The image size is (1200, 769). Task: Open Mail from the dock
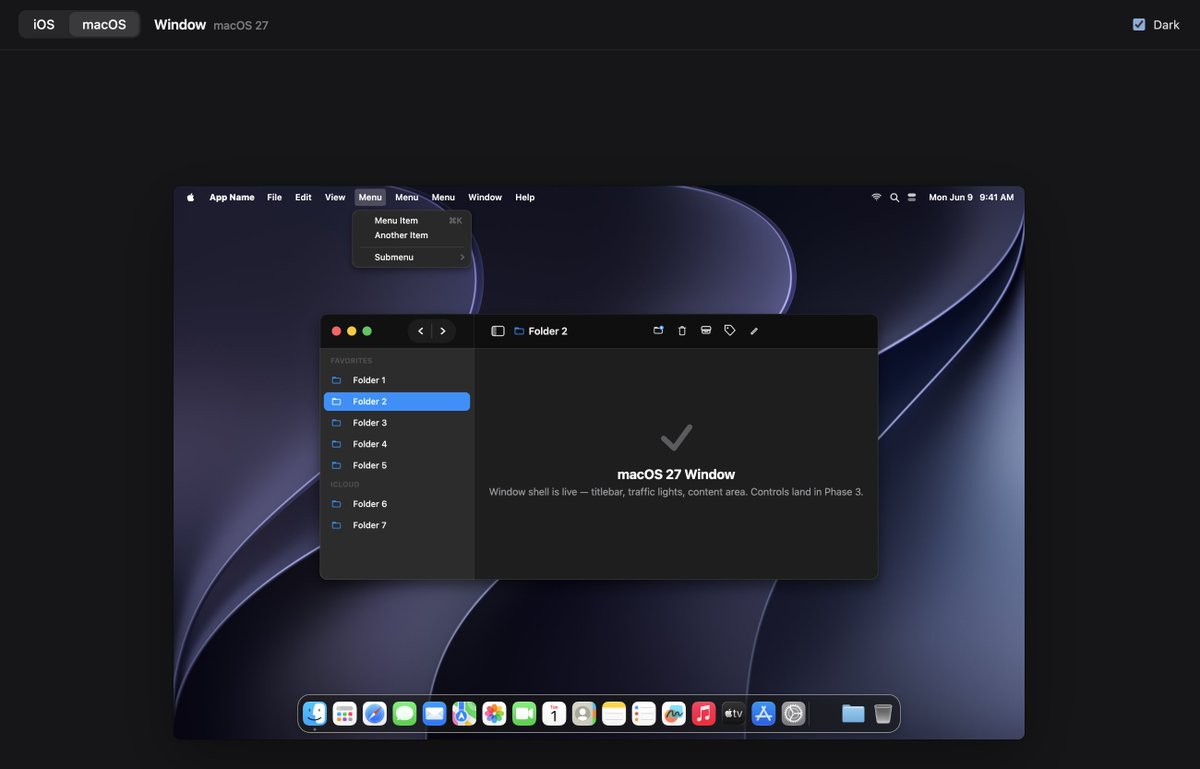pos(434,713)
